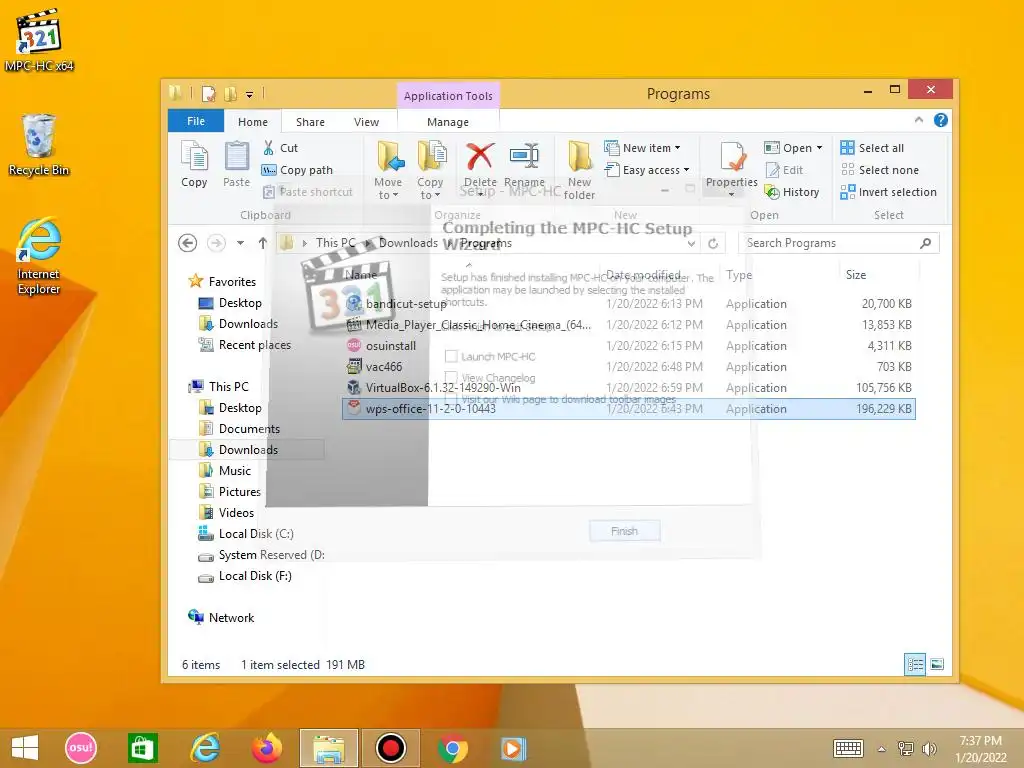
Task: Click the Copy icon in the ribbon
Action: click(x=194, y=165)
